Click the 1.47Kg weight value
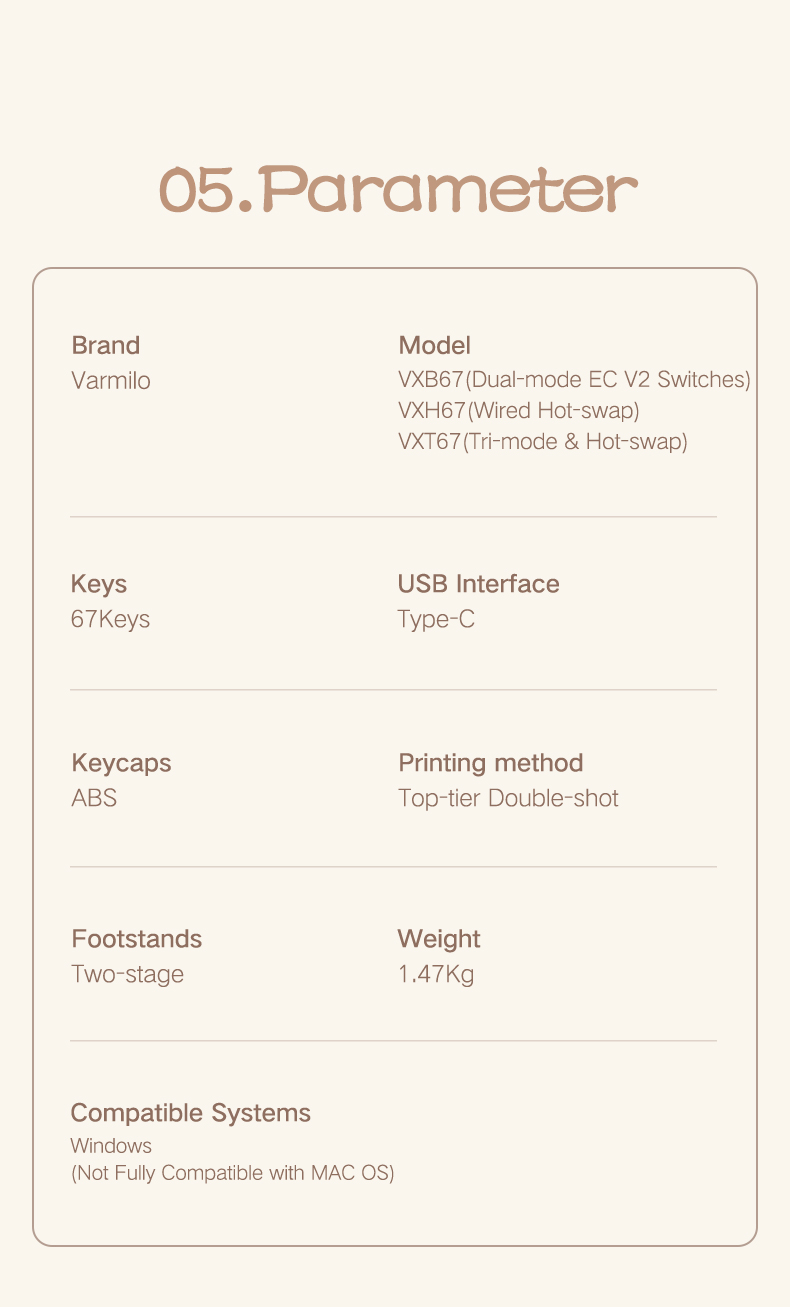This screenshot has height=1307, width=790. click(436, 975)
